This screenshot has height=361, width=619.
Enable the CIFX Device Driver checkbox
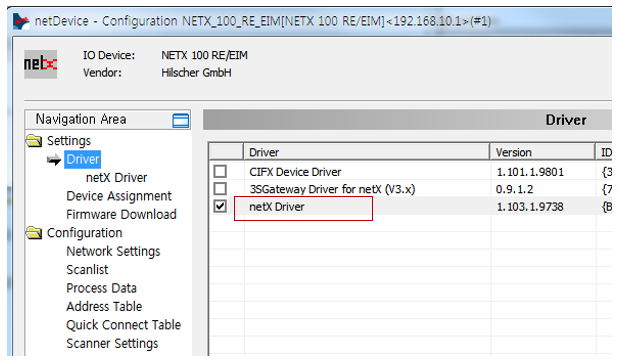[x=220, y=171]
